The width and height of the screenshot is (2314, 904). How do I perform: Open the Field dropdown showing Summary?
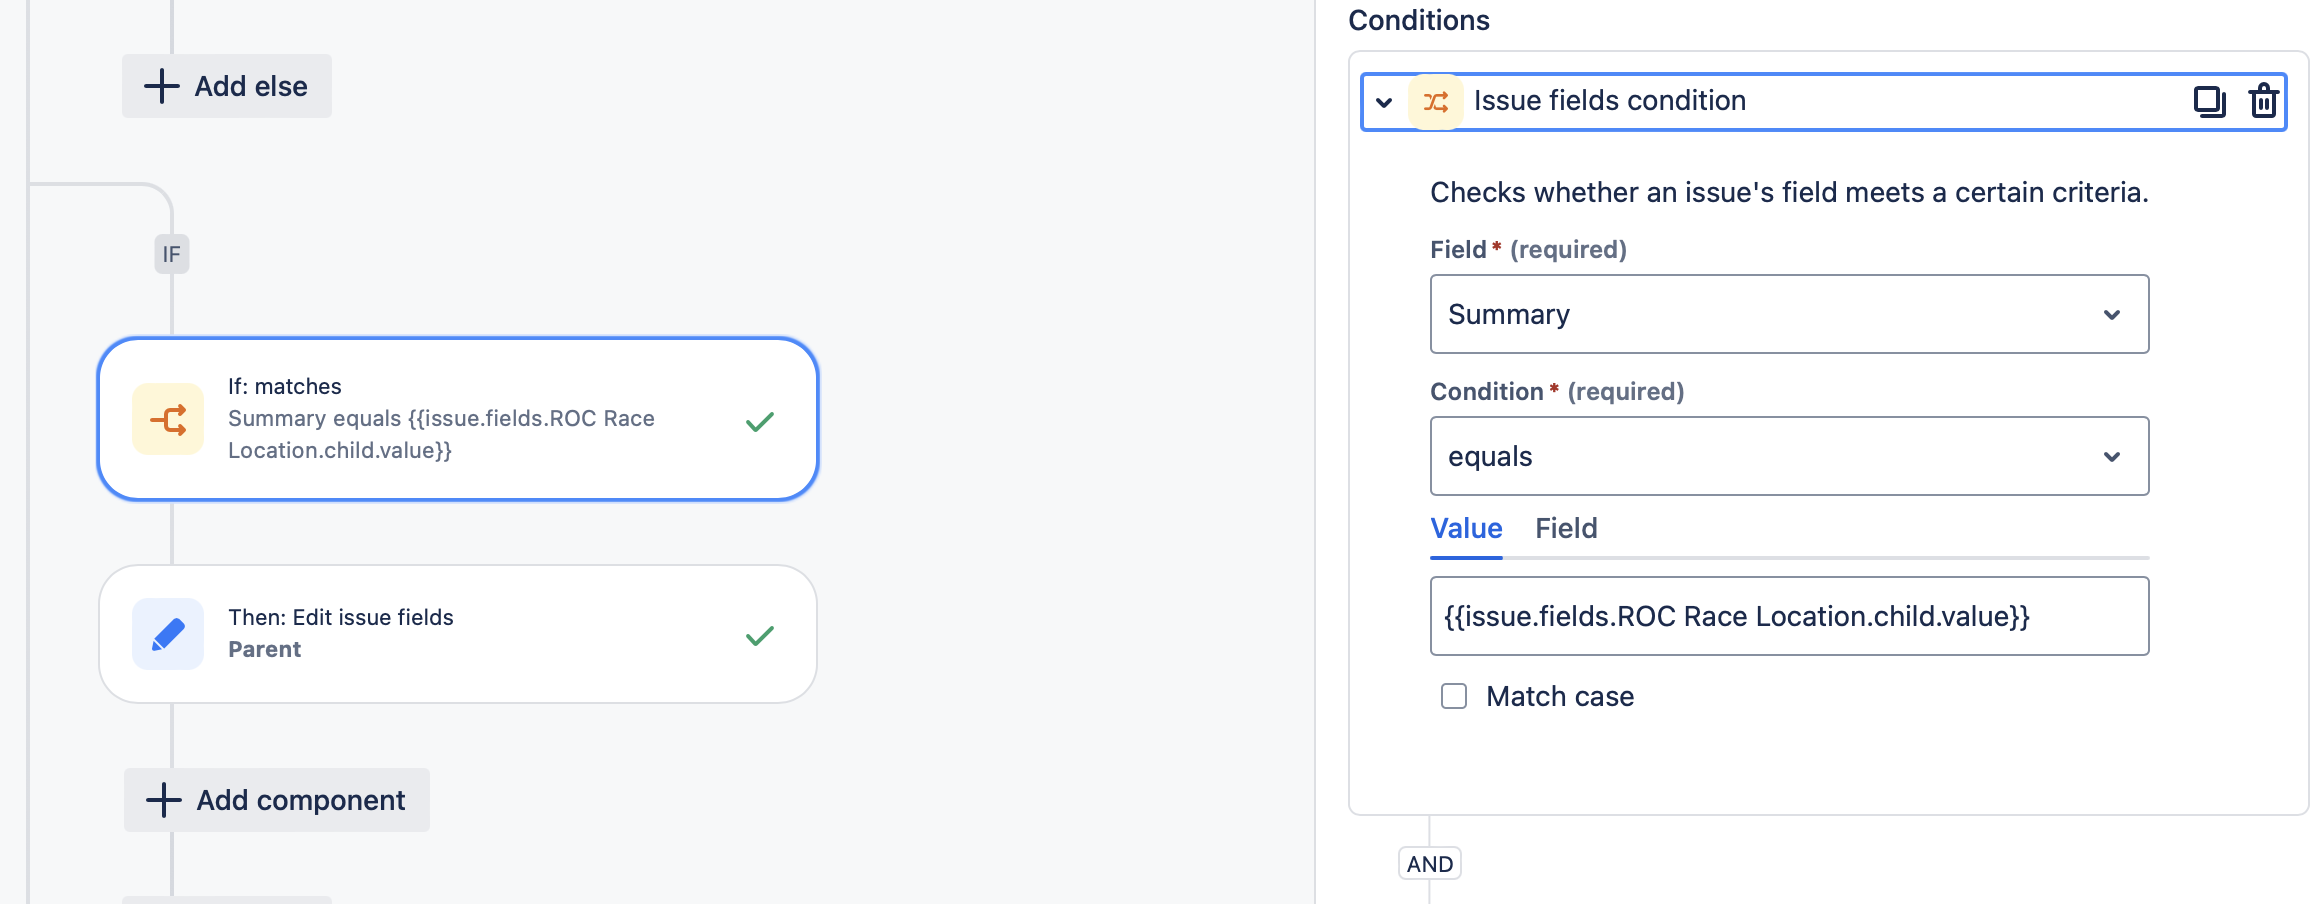pyautogui.click(x=1789, y=313)
